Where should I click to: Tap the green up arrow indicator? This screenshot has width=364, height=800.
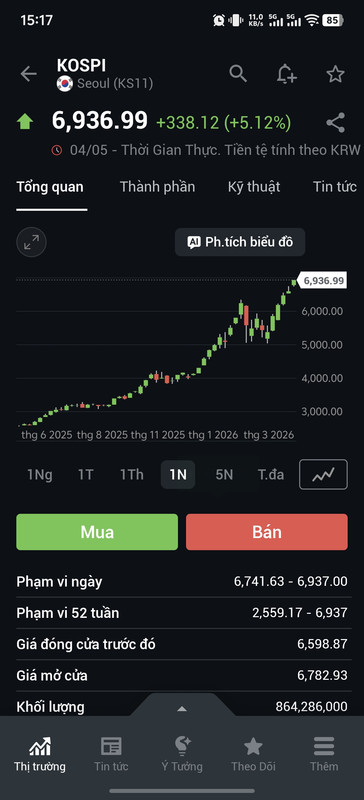(x=25, y=122)
